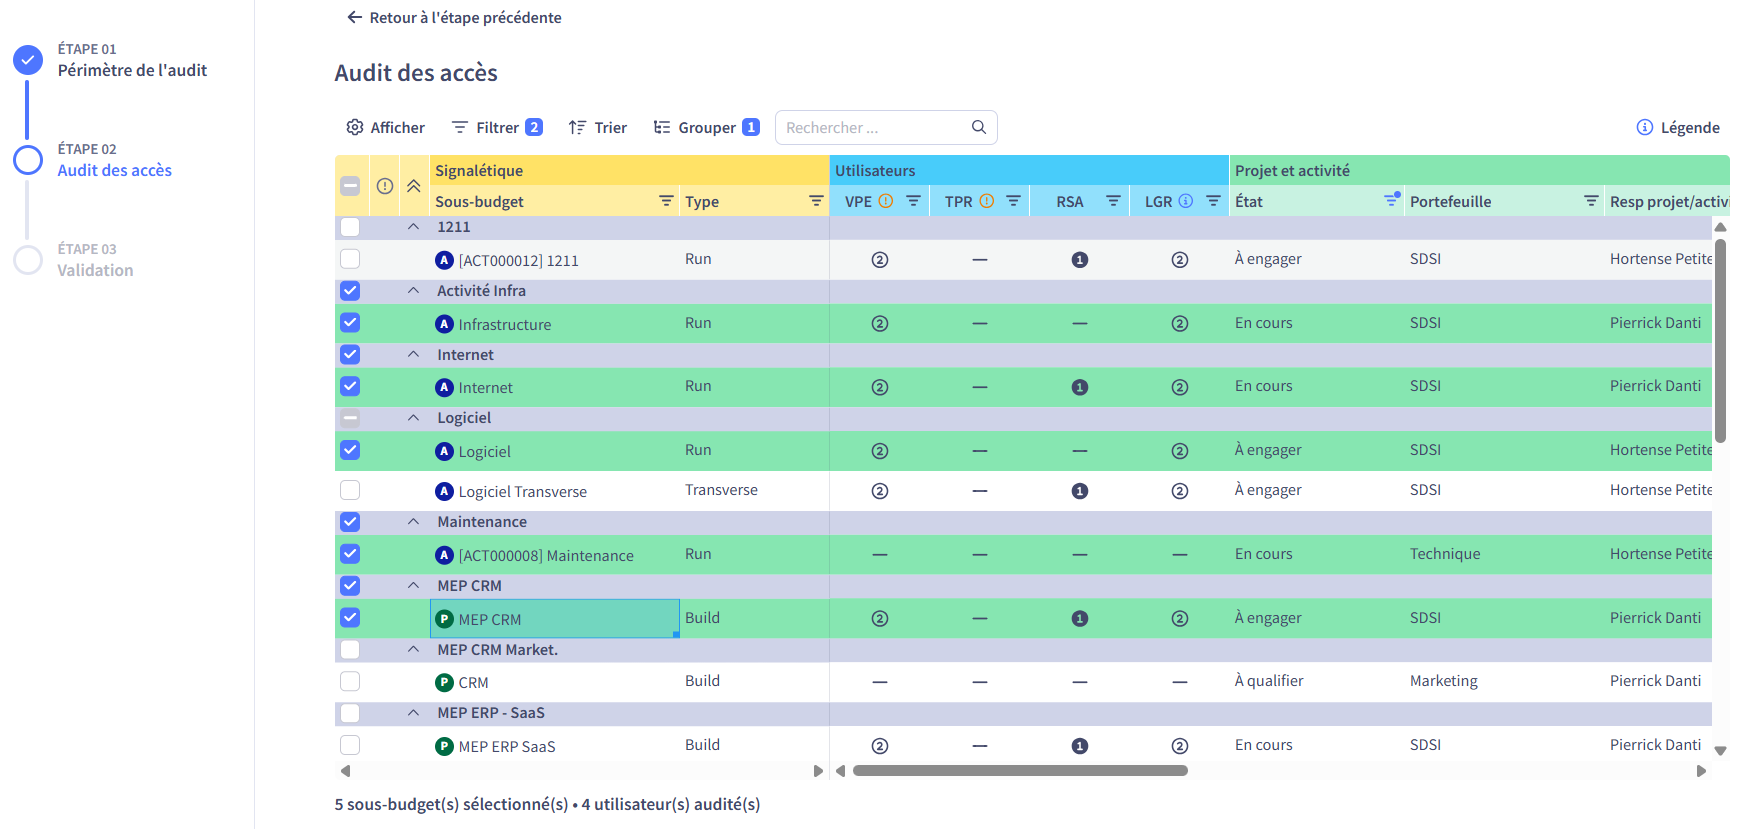Click the alert circle icon in table header
Screen dimensions: 1749x829
coord(385,186)
